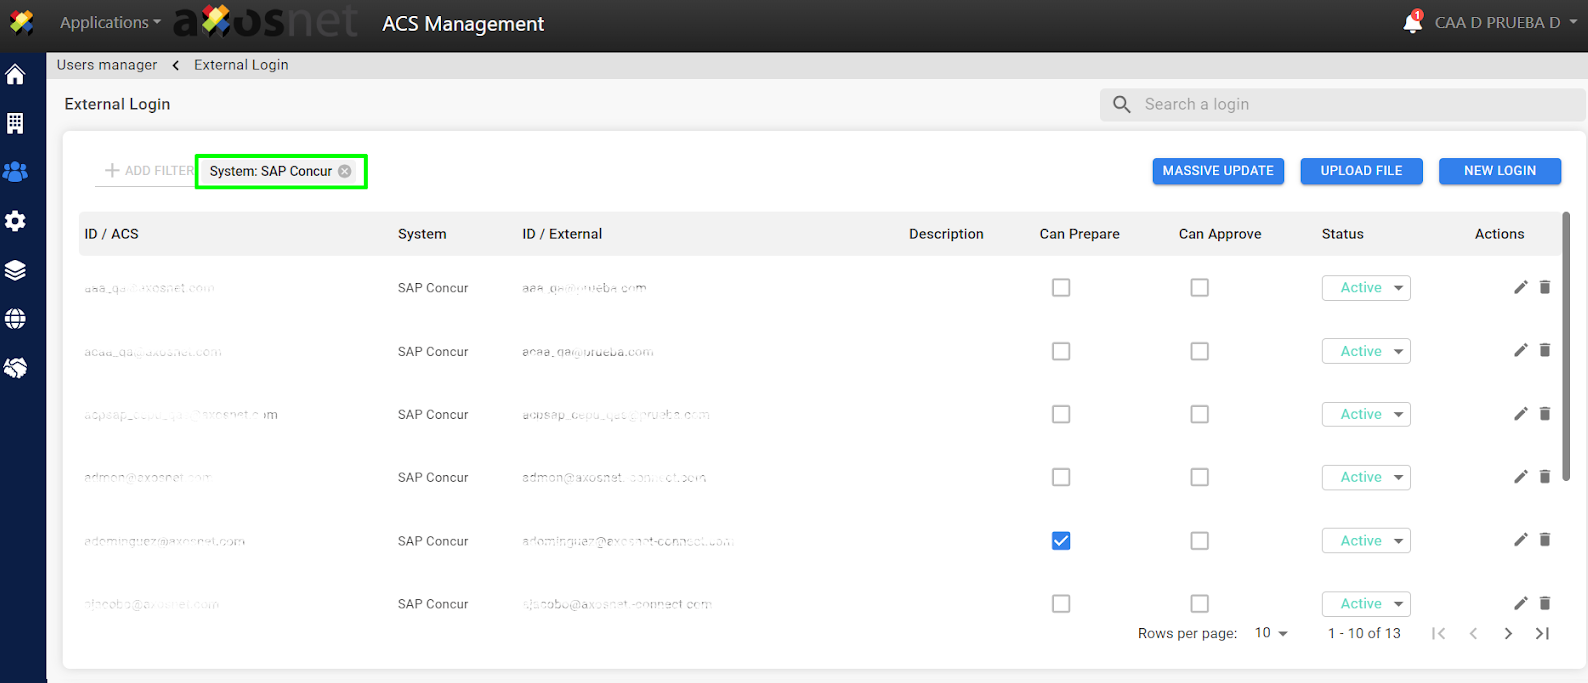Open the handshake icon in the sidebar
This screenshot has width=1588, height=683.
click(x=15, y=368)
